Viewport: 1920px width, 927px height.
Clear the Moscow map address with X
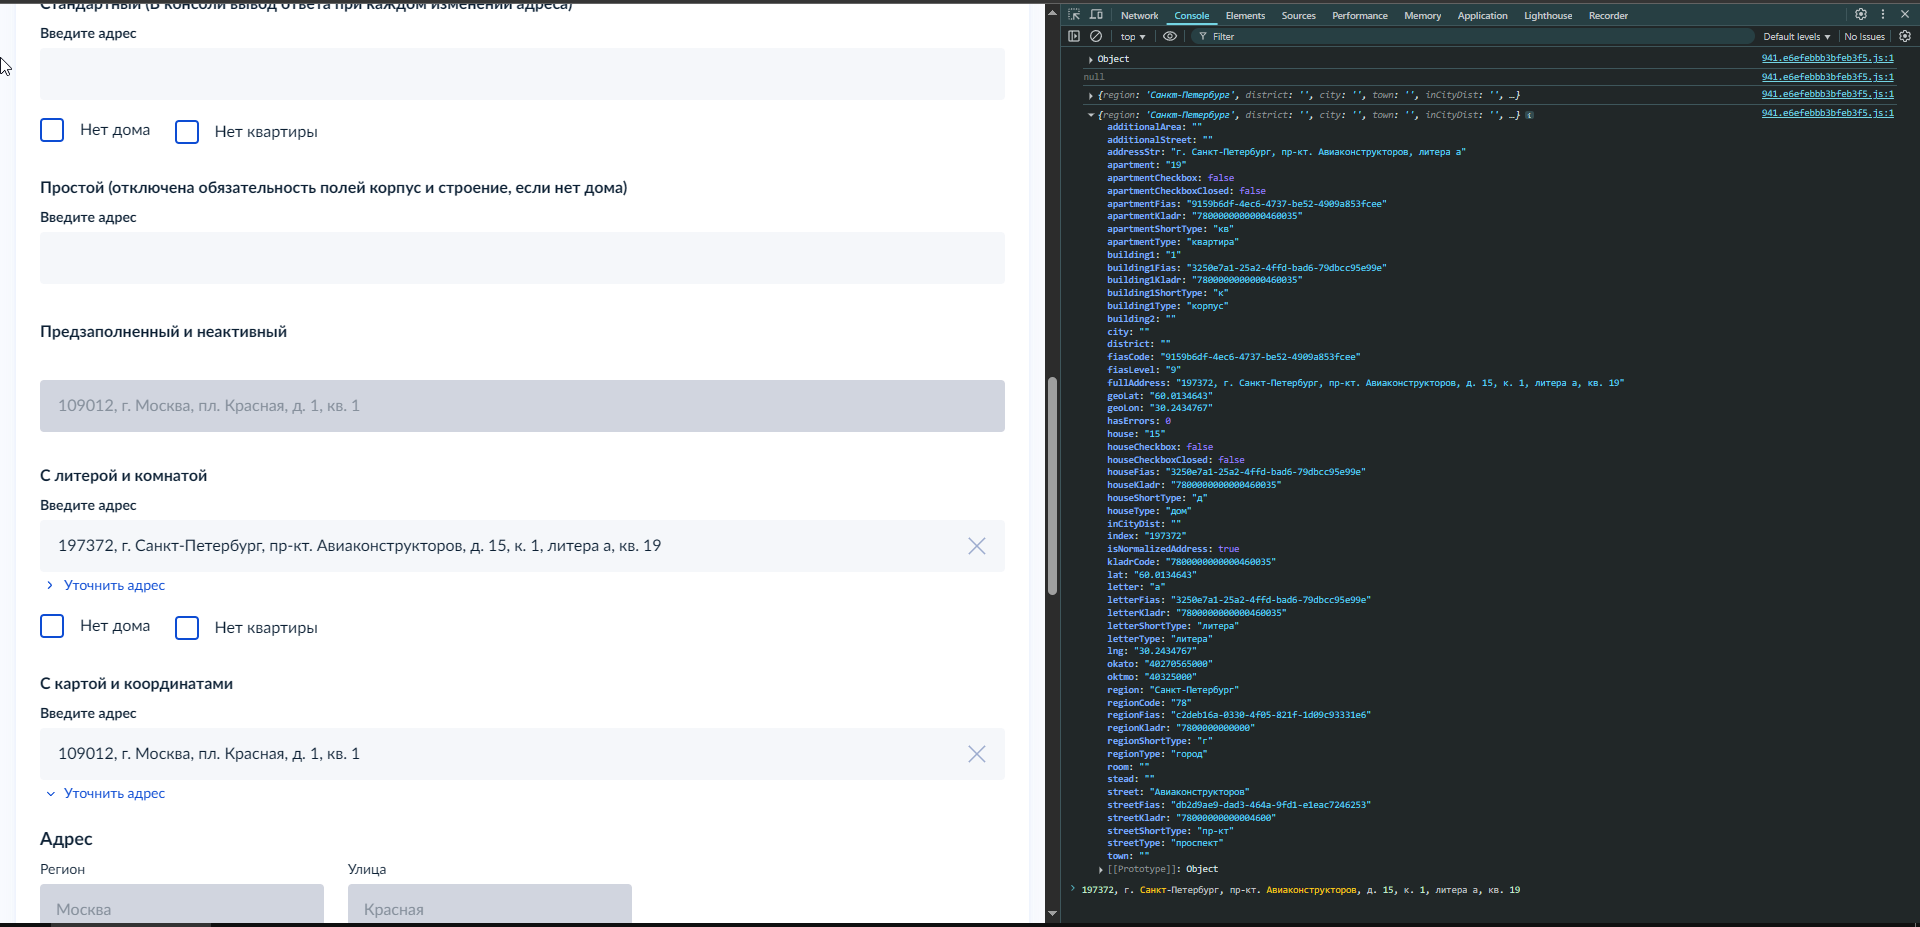click(977, 754)
